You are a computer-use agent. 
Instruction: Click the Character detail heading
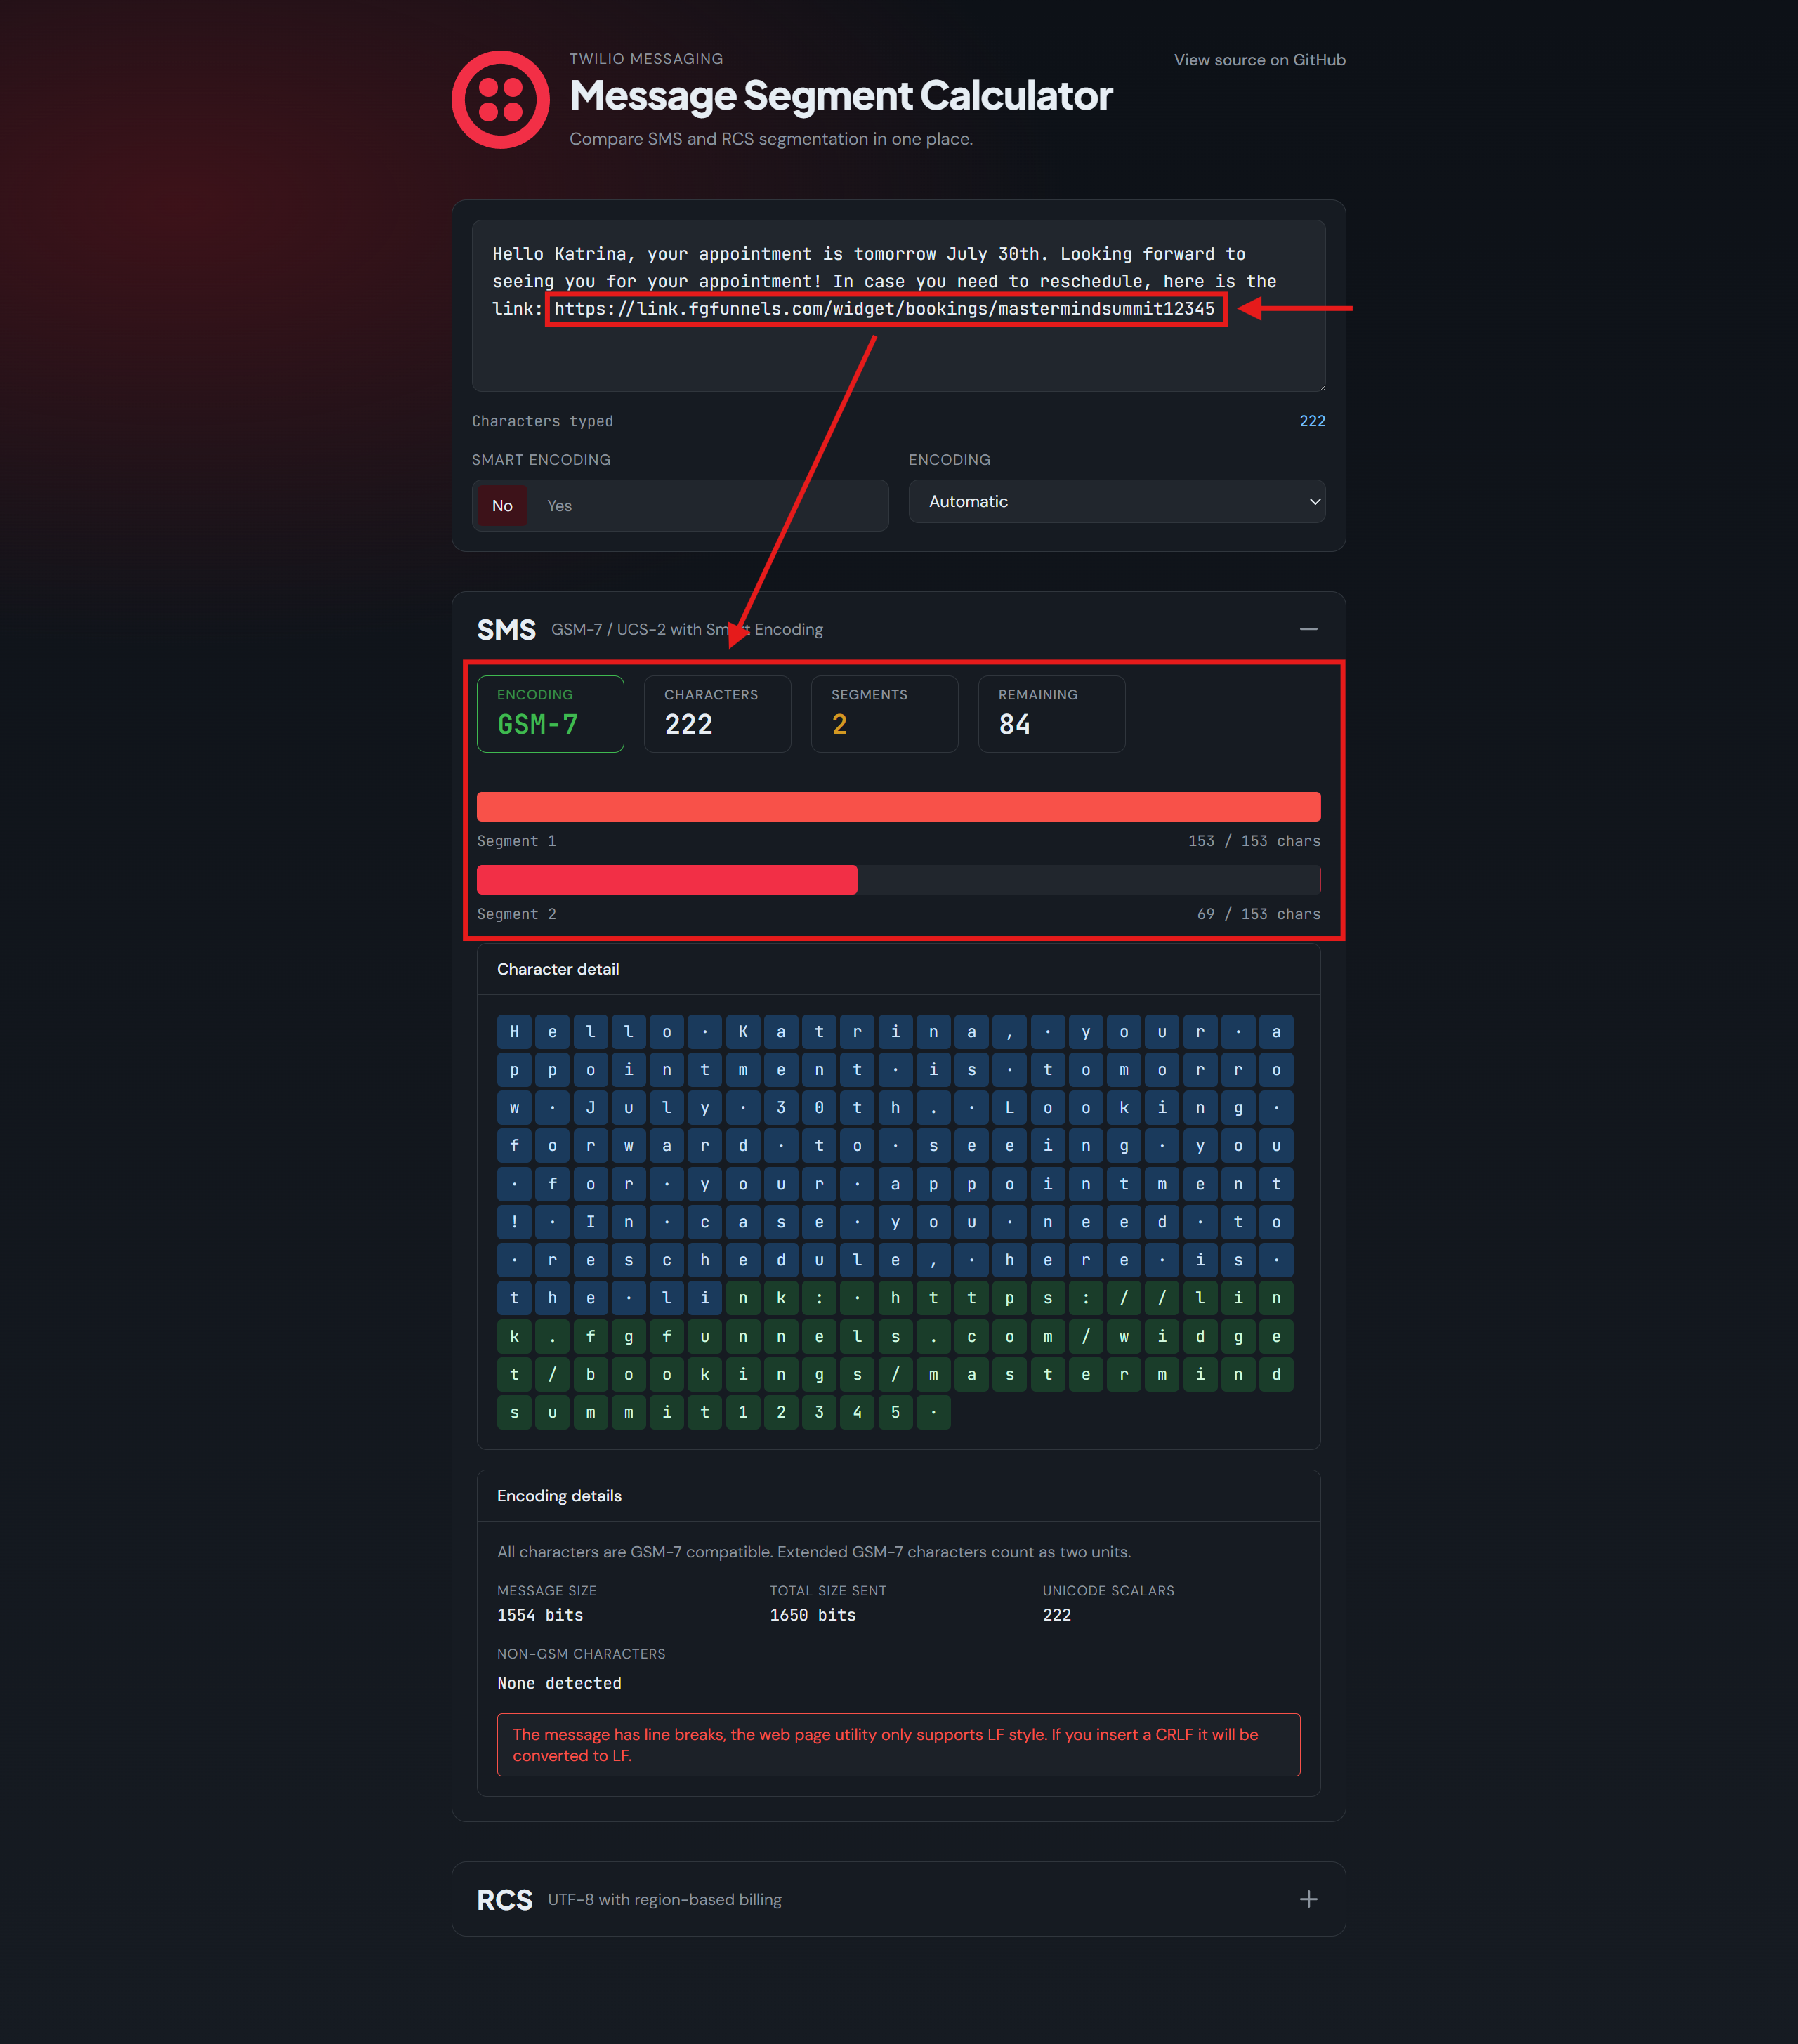pos(558,969)
